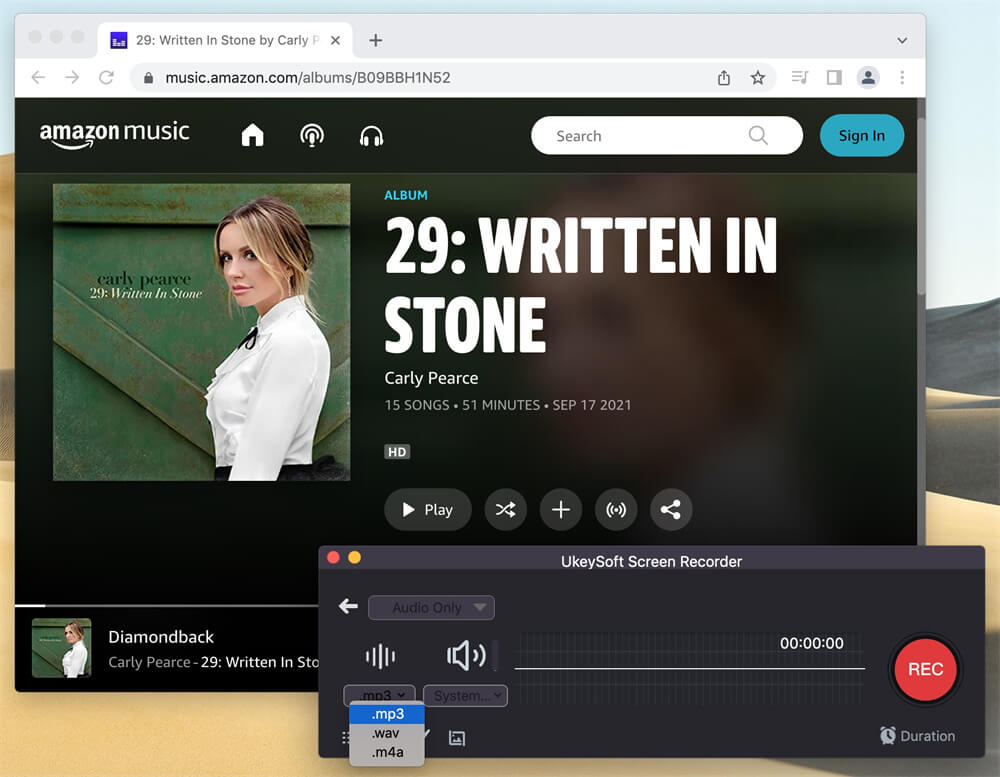
Task: Go forward in the browser
Action: pos(72,78)
